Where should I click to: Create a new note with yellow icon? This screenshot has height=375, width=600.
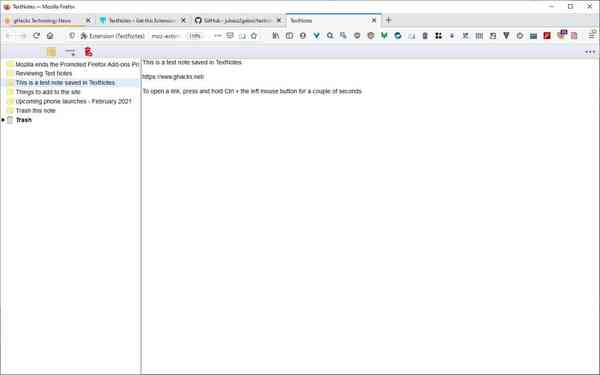click(x=51, y=52)
